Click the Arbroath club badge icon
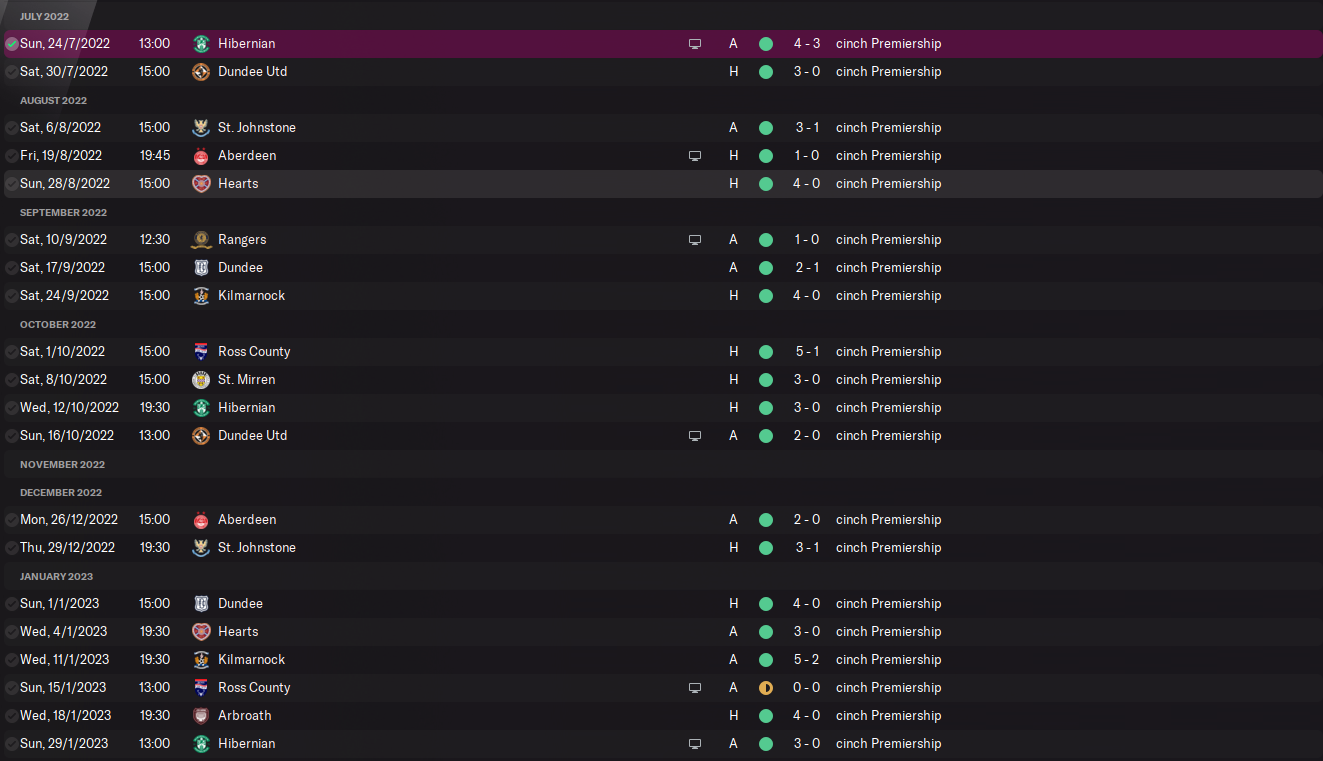This screenshot has width=1323, height=761. (x=201, y=716)
